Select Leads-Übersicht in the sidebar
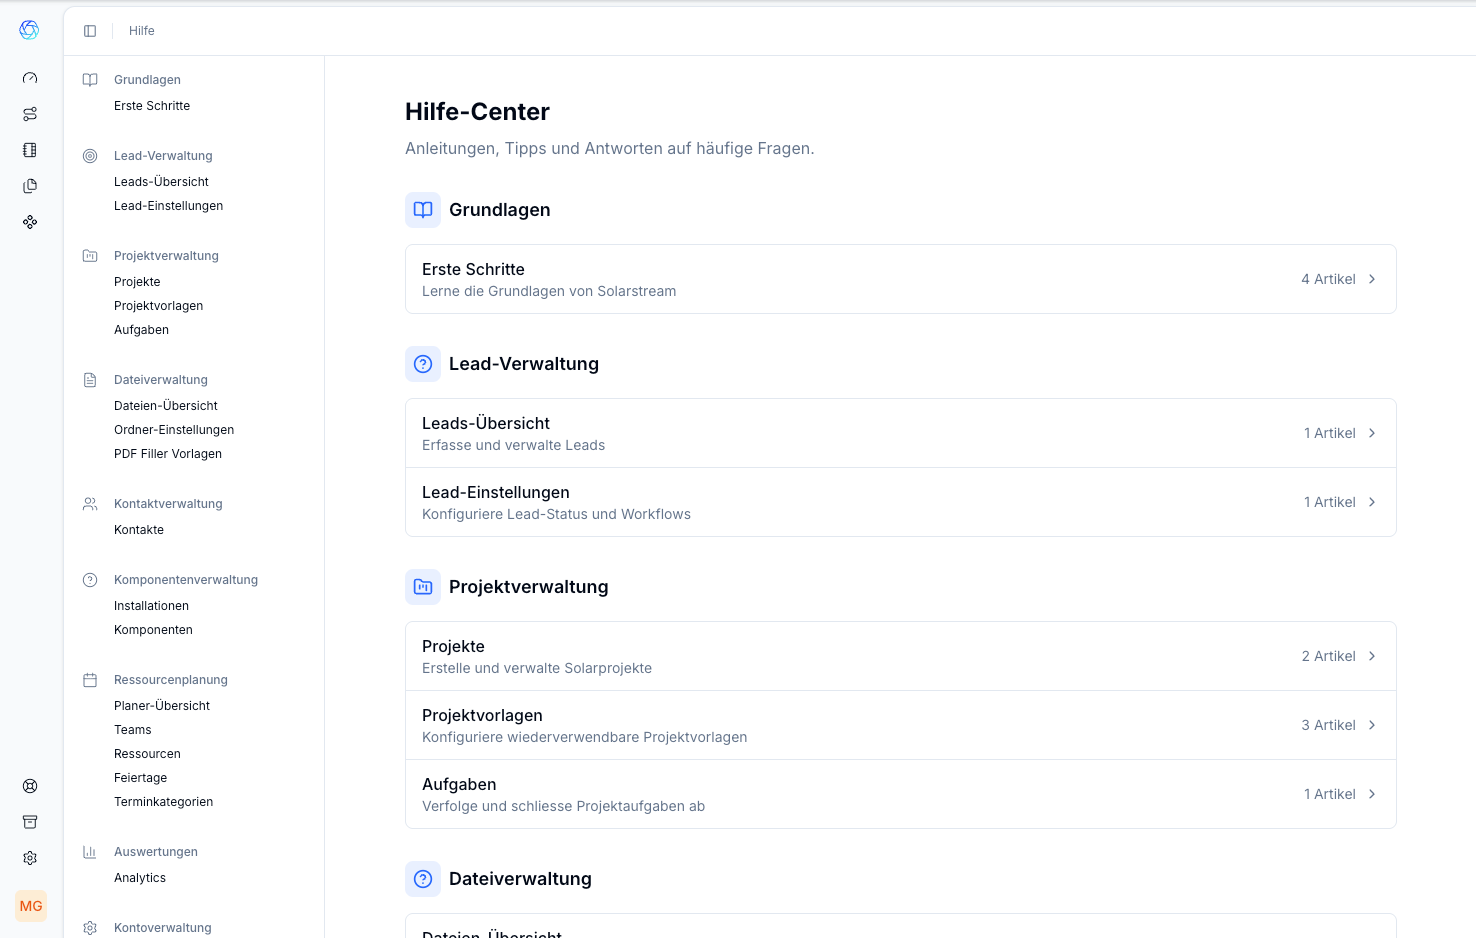The height and width of the screenshot is (938, 1476). 161,182
